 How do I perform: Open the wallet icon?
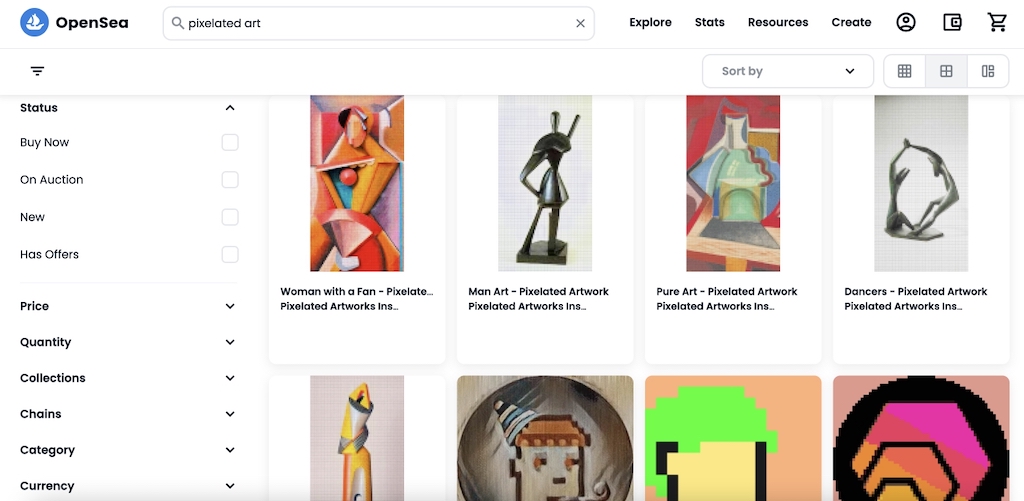coord(952,22)
